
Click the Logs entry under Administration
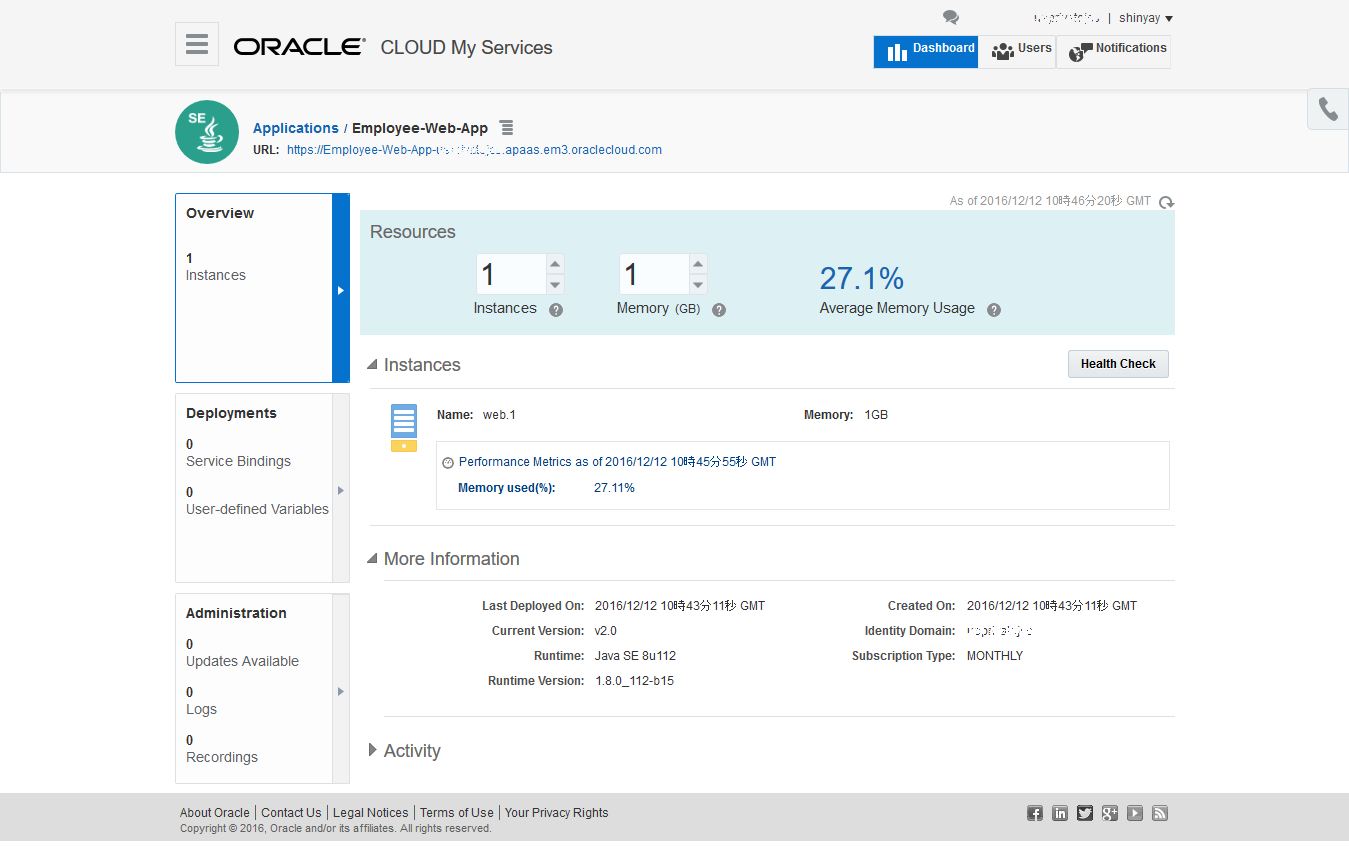pyautogui.click(x=201, y=709)
